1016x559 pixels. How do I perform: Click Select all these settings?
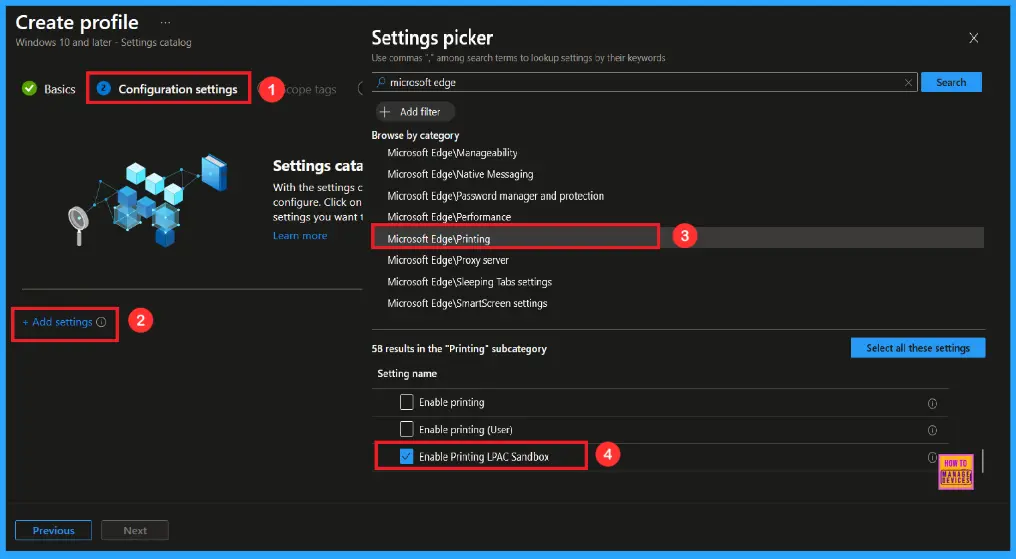918,348
